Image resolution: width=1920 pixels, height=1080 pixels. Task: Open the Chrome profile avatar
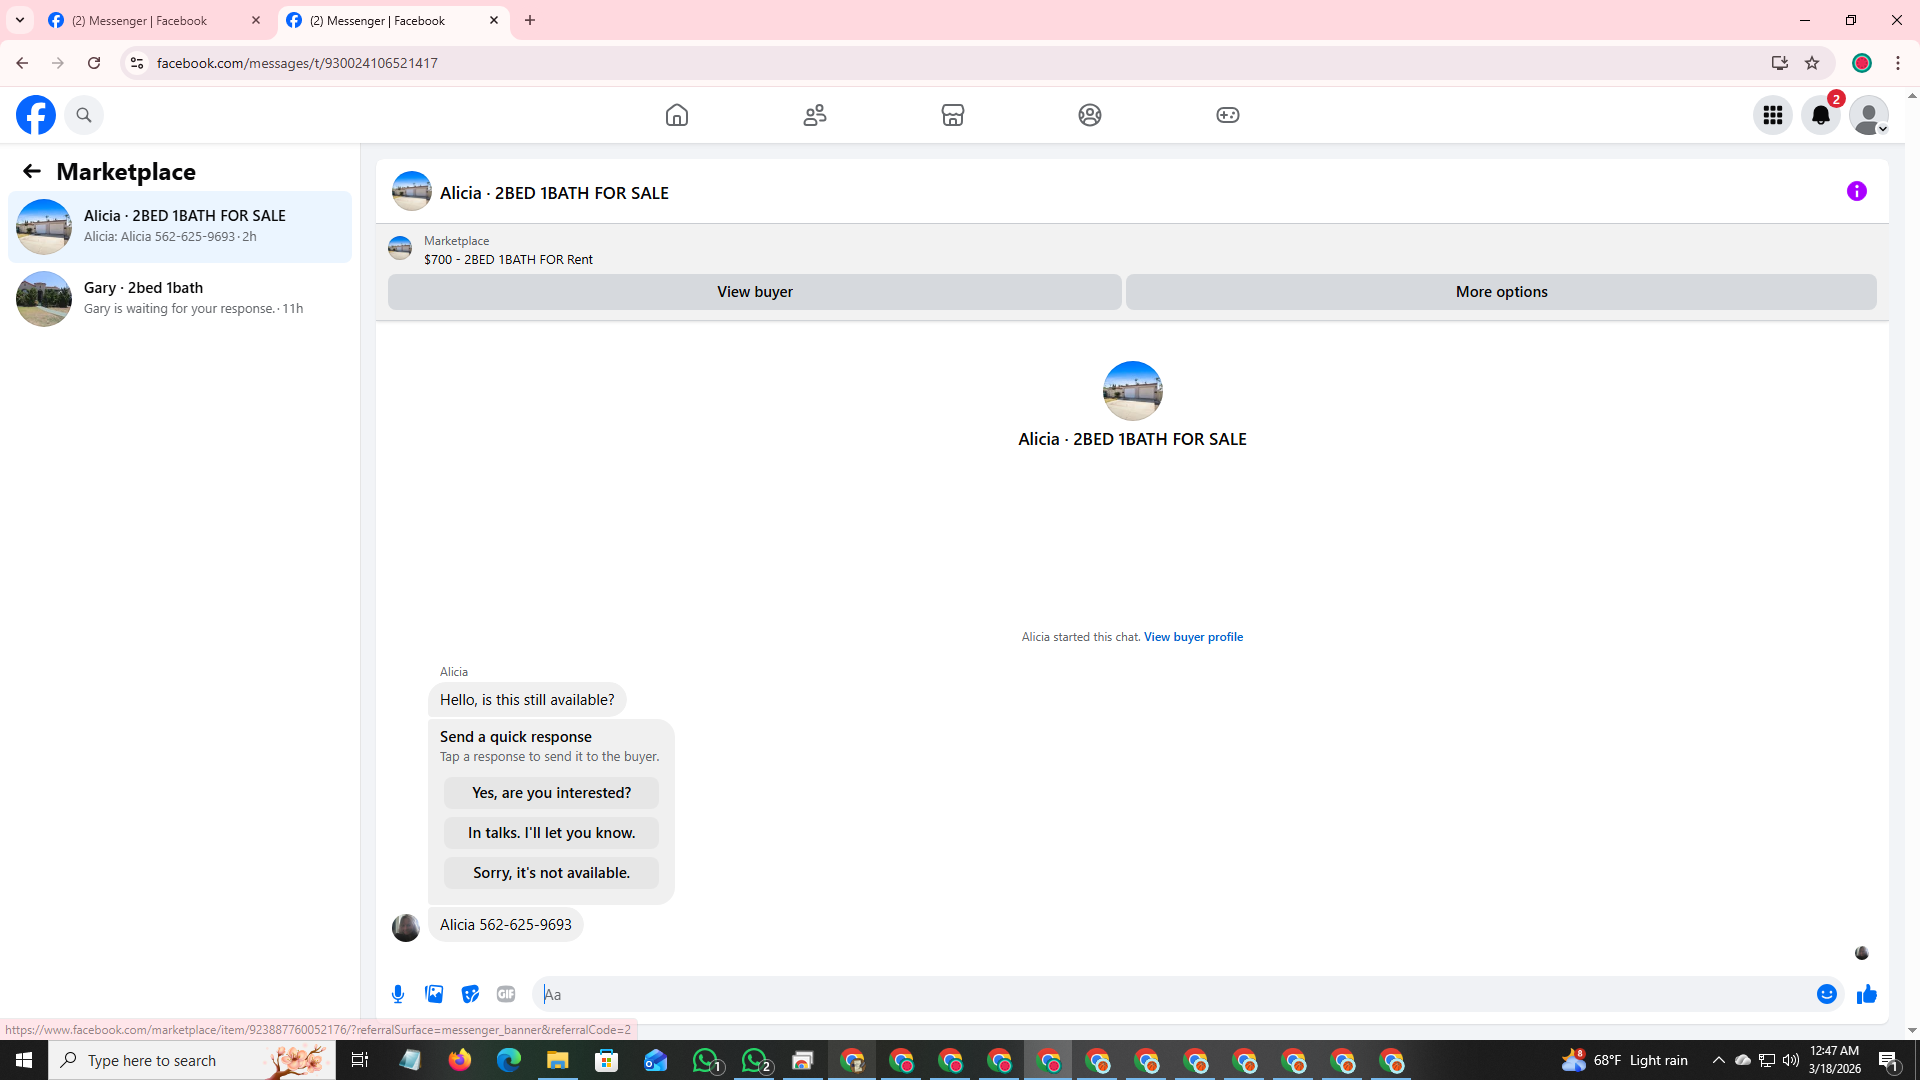point(1862,63)
